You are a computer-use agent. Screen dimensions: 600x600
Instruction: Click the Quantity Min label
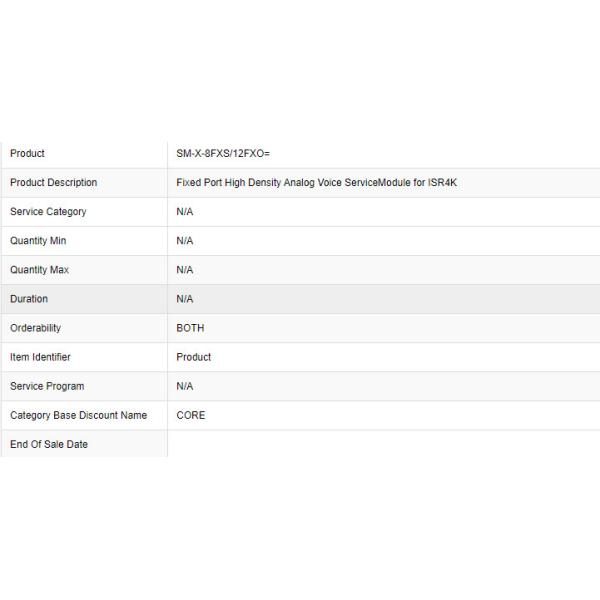38,241
